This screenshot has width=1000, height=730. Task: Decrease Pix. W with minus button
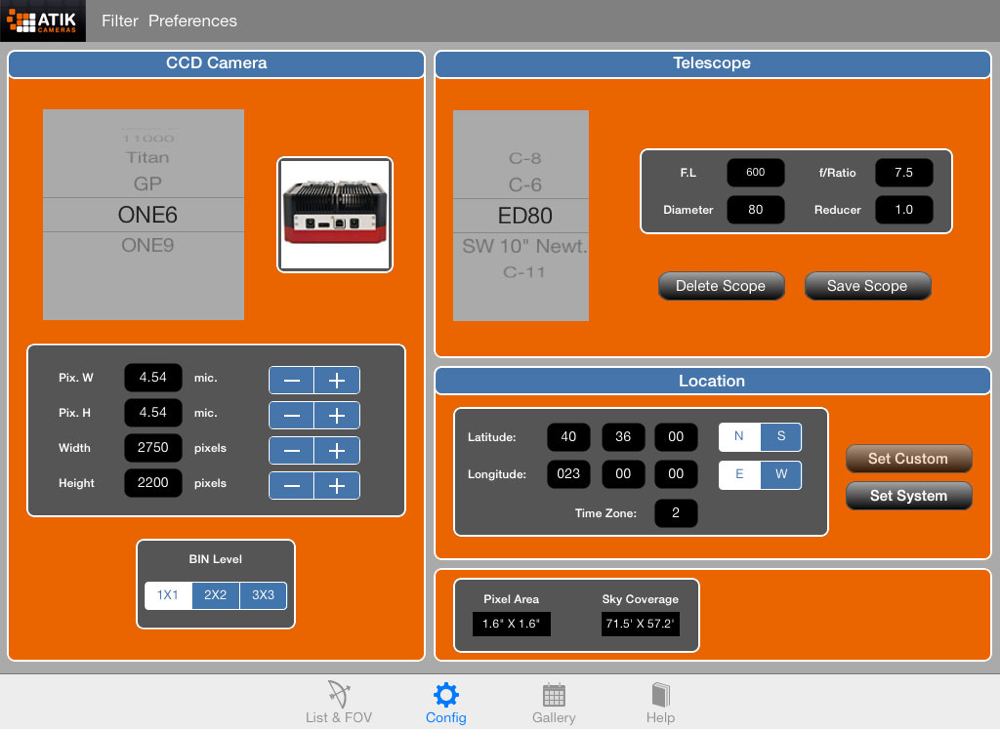[291, 381]
